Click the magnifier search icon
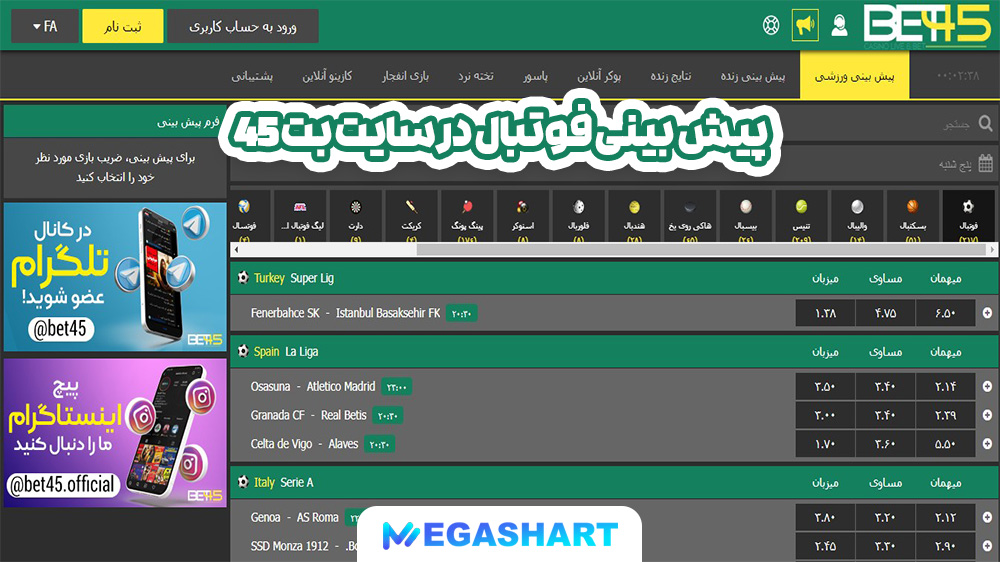The width and height of the screenshot is (1000, 562). click(x=985, y=123)
